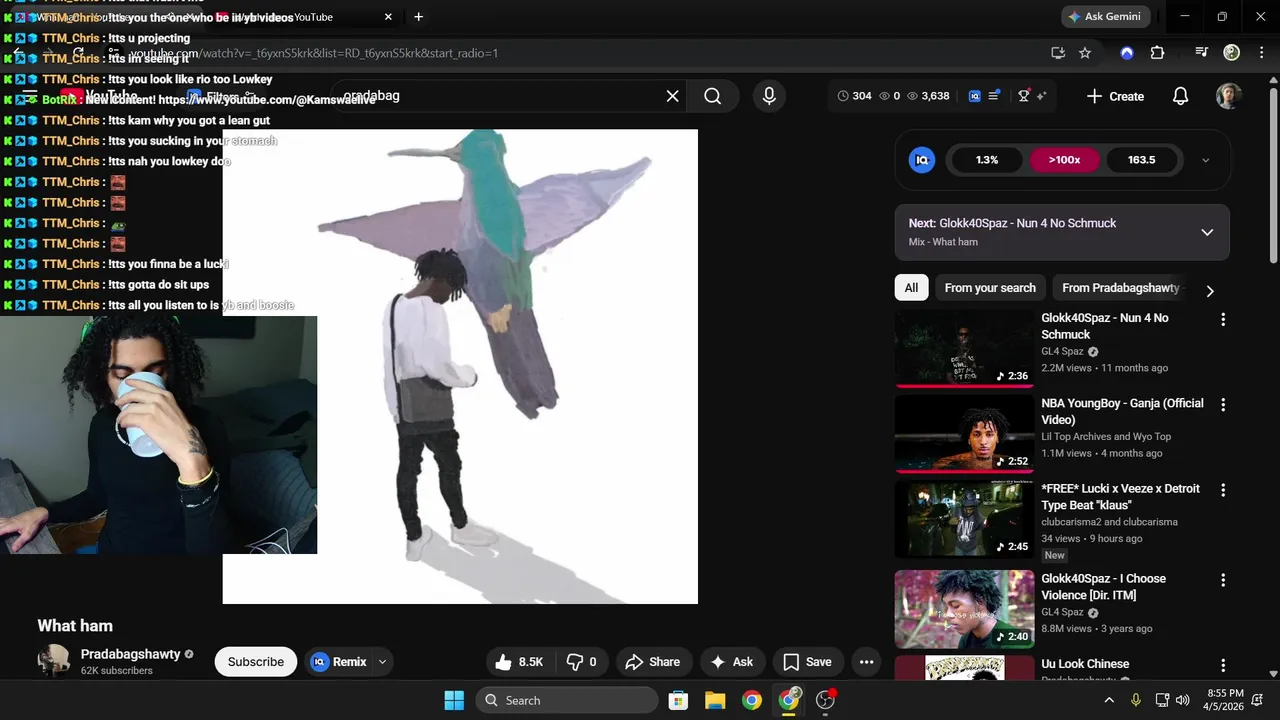Viewport: 1280px width, 720px height.
Task: Click the magnifier search button
Action: [712, 96]
